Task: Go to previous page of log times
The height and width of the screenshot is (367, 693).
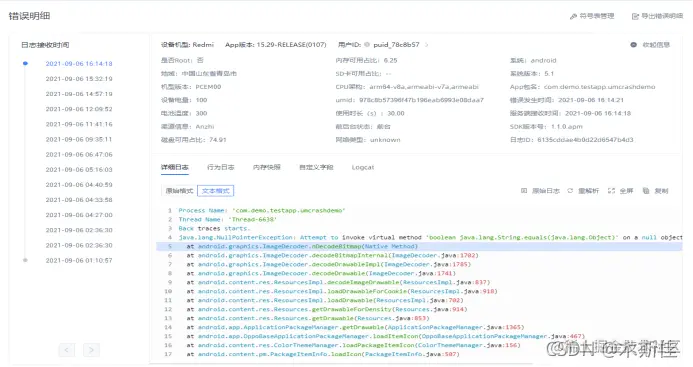Action: pos(67,350)
